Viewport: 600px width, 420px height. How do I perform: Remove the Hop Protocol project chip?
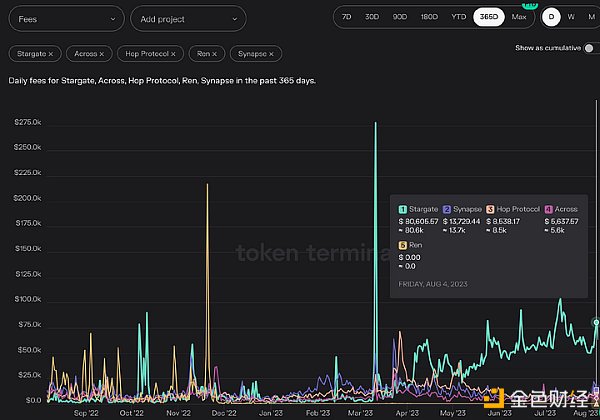(x=173, y=53)
